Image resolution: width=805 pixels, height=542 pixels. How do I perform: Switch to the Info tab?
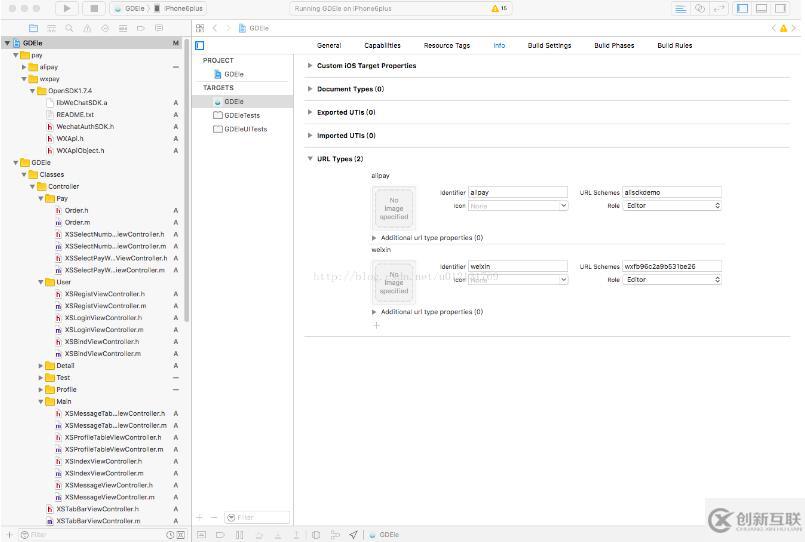click(499, 46)
